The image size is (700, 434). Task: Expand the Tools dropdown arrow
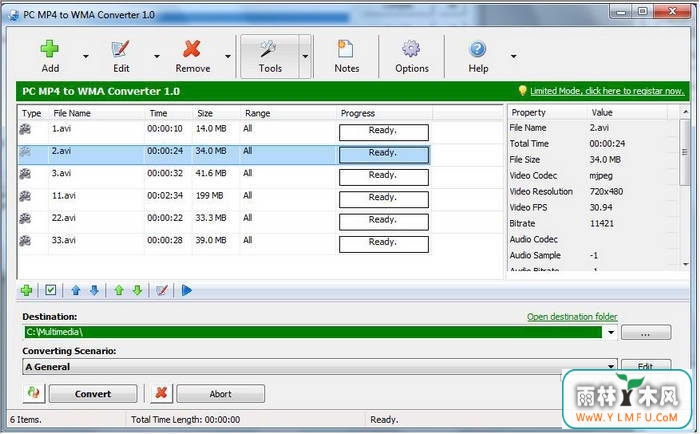(305, 57)
